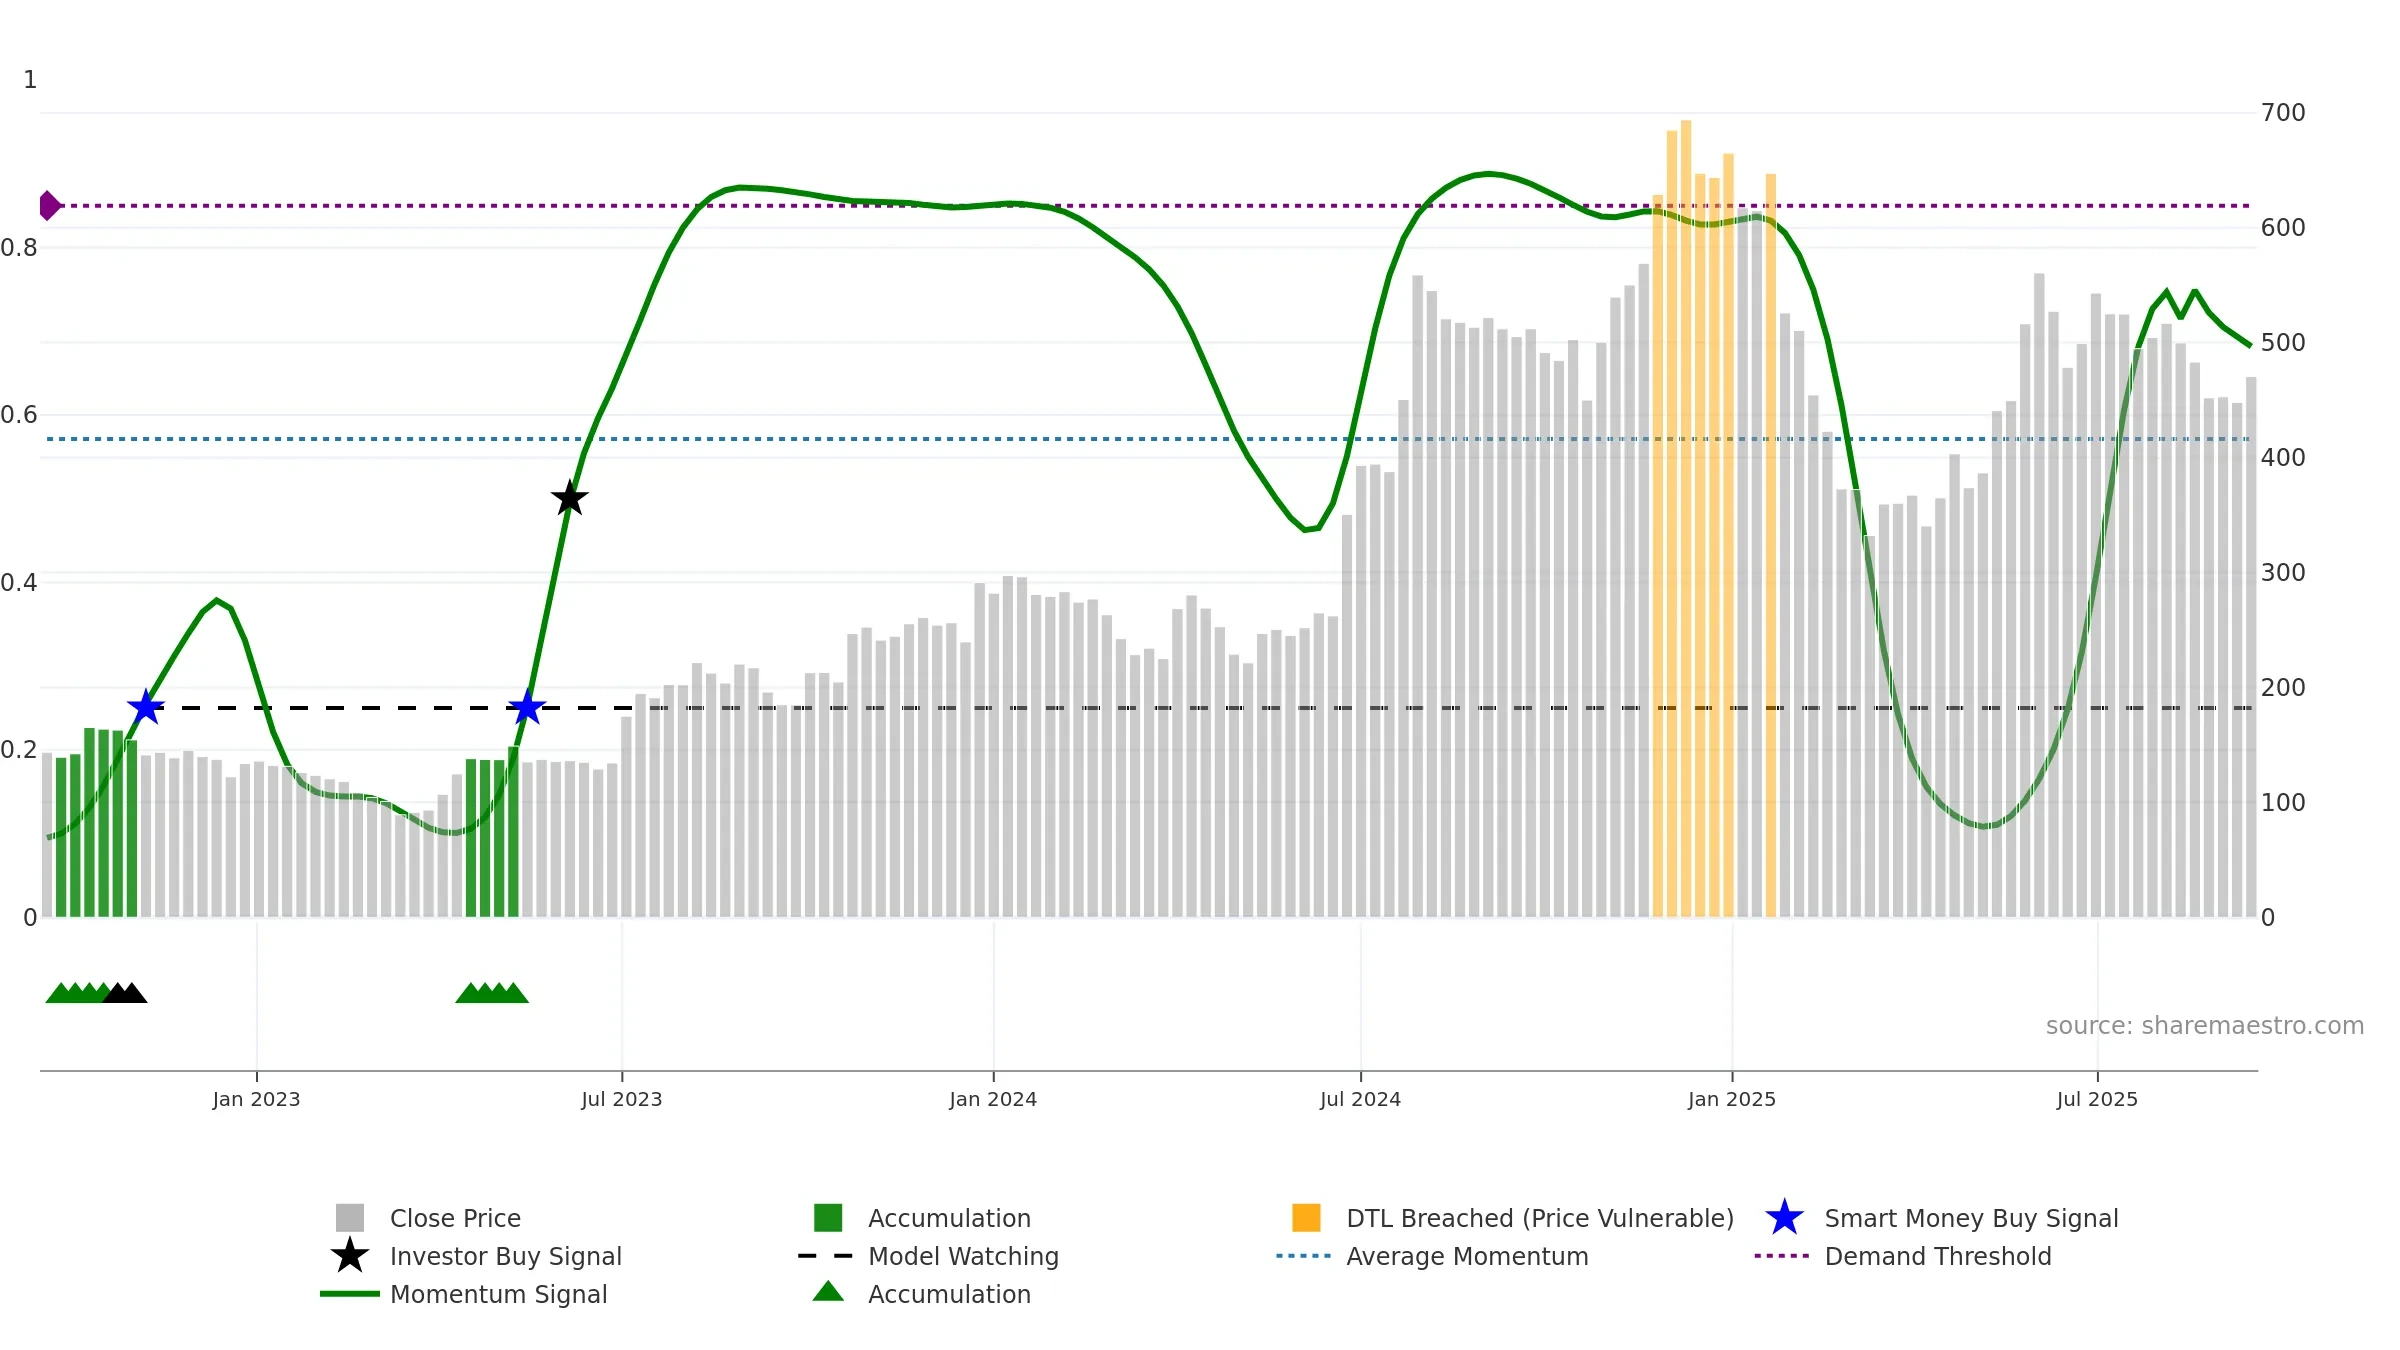Click the Jul 2025 axis tick label

[x=2097, y=1099]
